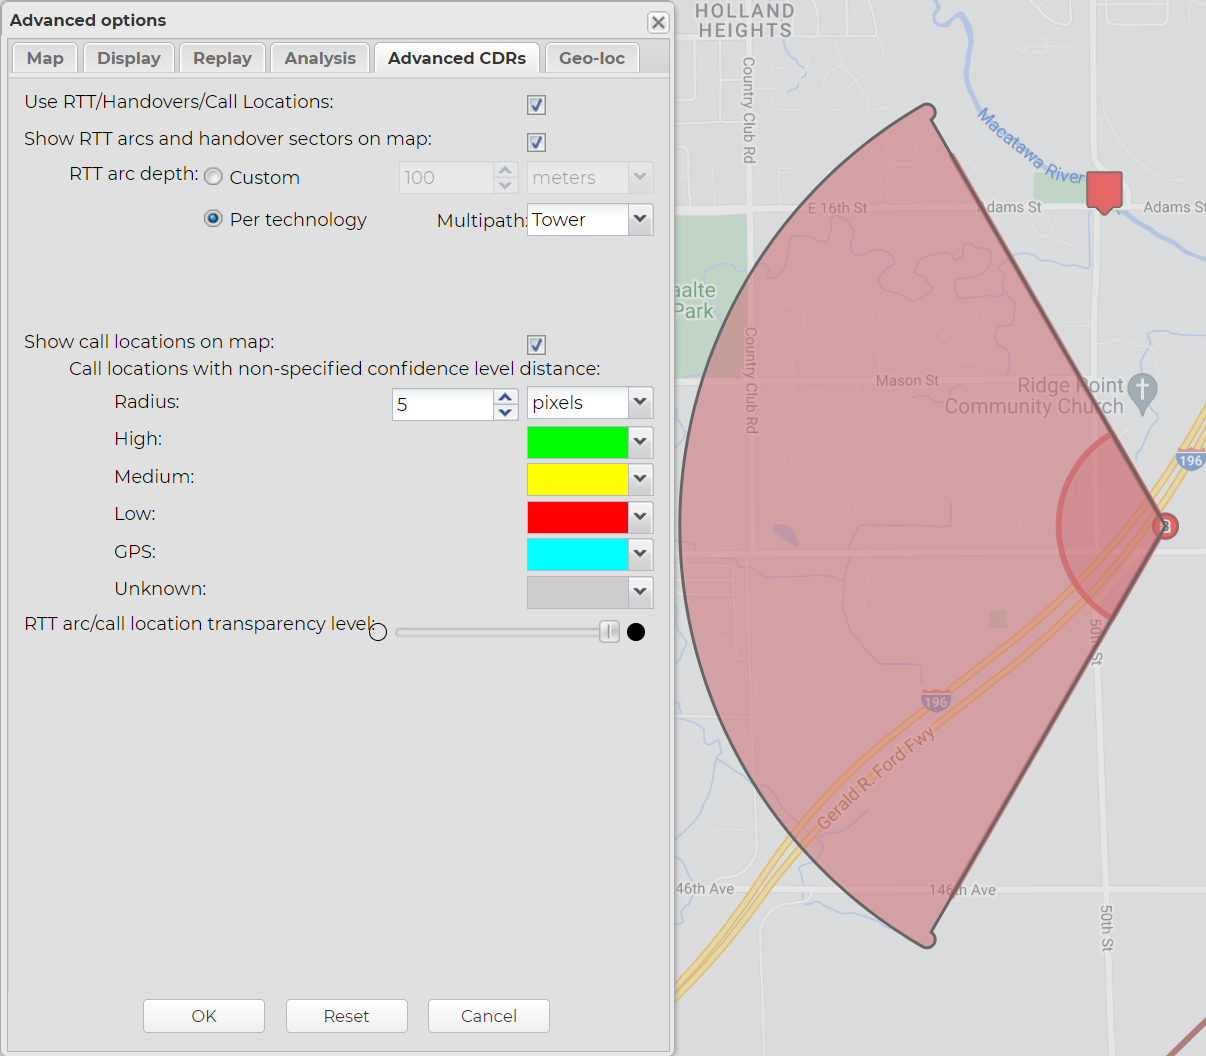The image size is (1206, 1056).
Task: Close the Advanced options dialog
Action: pos(658,22)
